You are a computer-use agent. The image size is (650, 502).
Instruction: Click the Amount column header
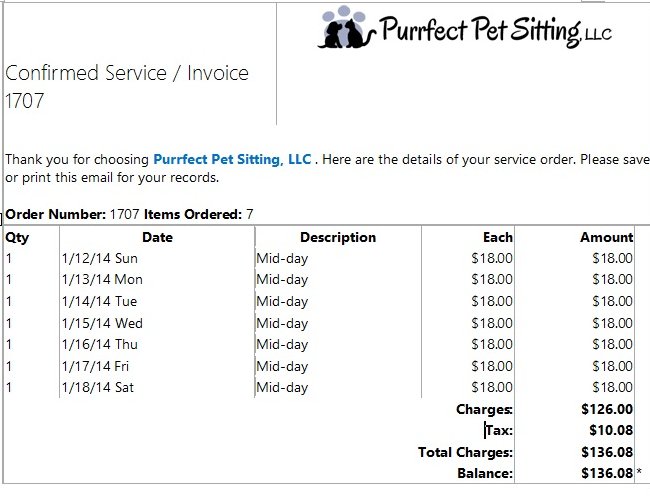[606, 237]
